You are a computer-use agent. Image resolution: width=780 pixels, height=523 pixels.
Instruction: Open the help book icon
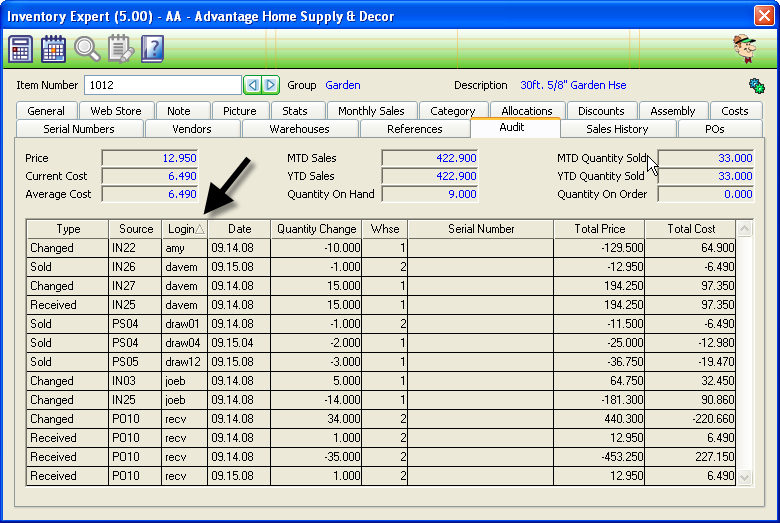[152, 48]
